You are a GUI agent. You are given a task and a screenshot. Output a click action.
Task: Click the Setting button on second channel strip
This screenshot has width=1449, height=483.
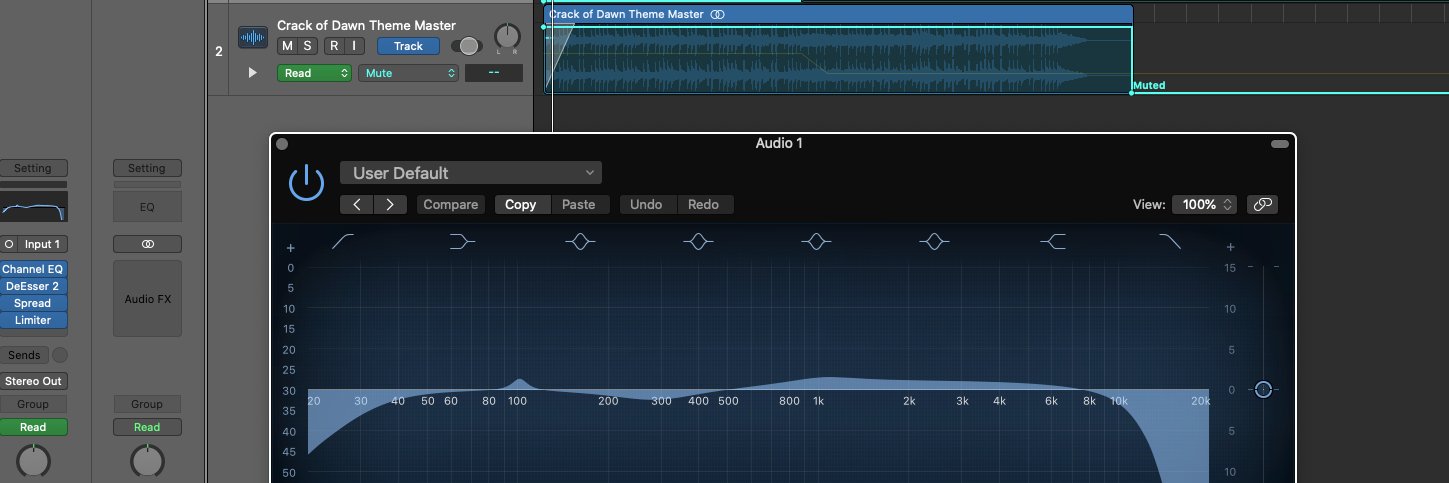click(147, 168)
